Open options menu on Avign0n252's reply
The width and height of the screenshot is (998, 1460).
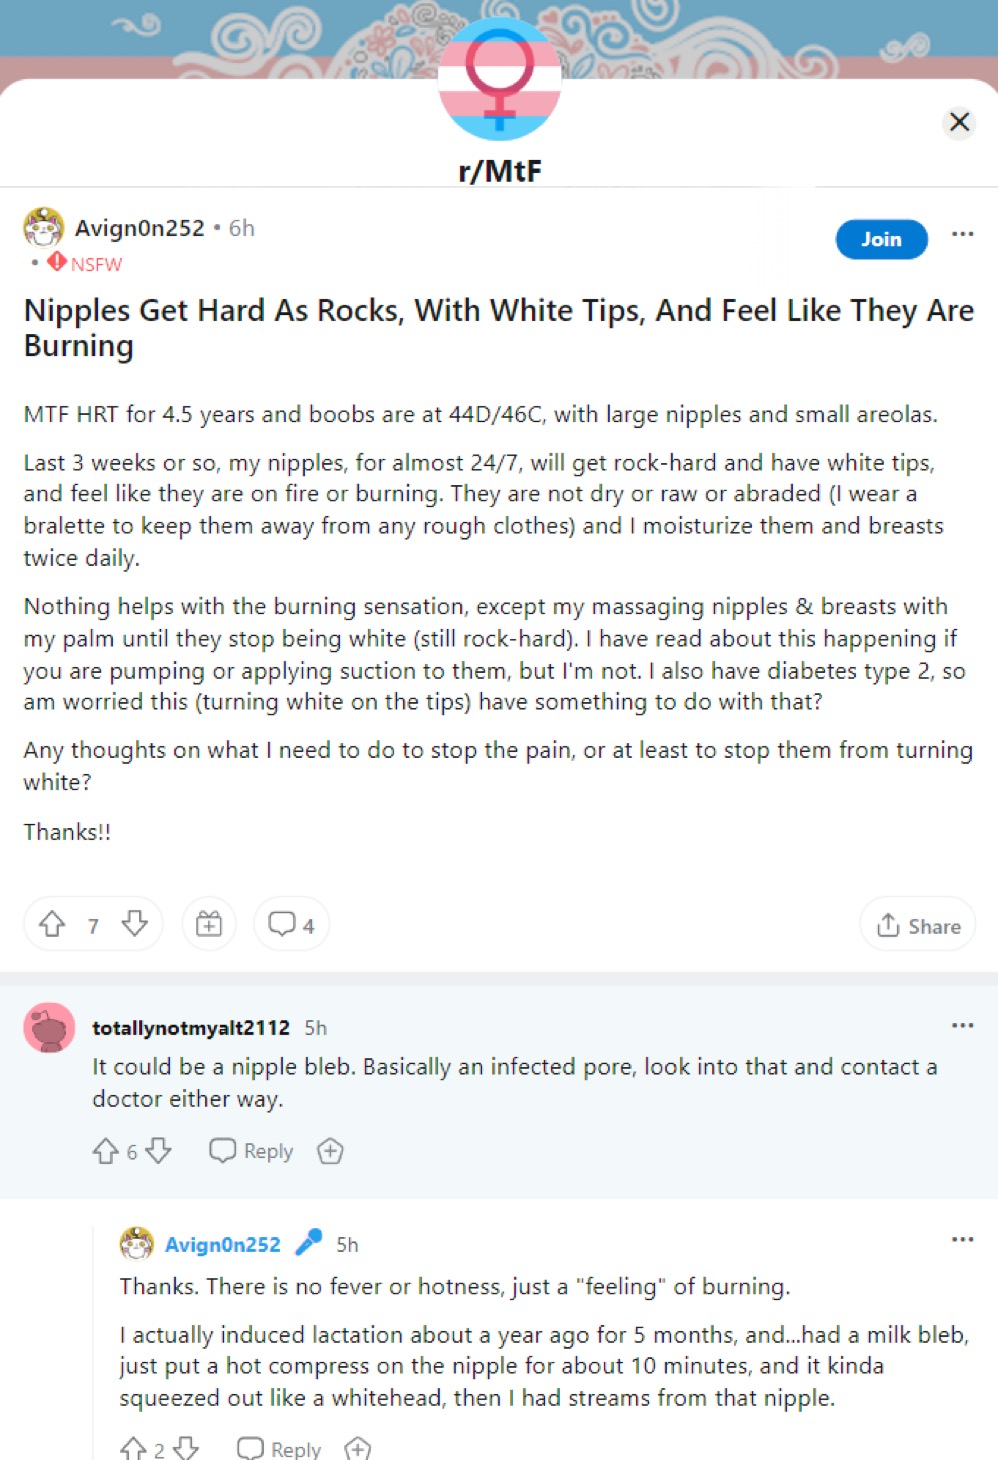point(962,1239)
